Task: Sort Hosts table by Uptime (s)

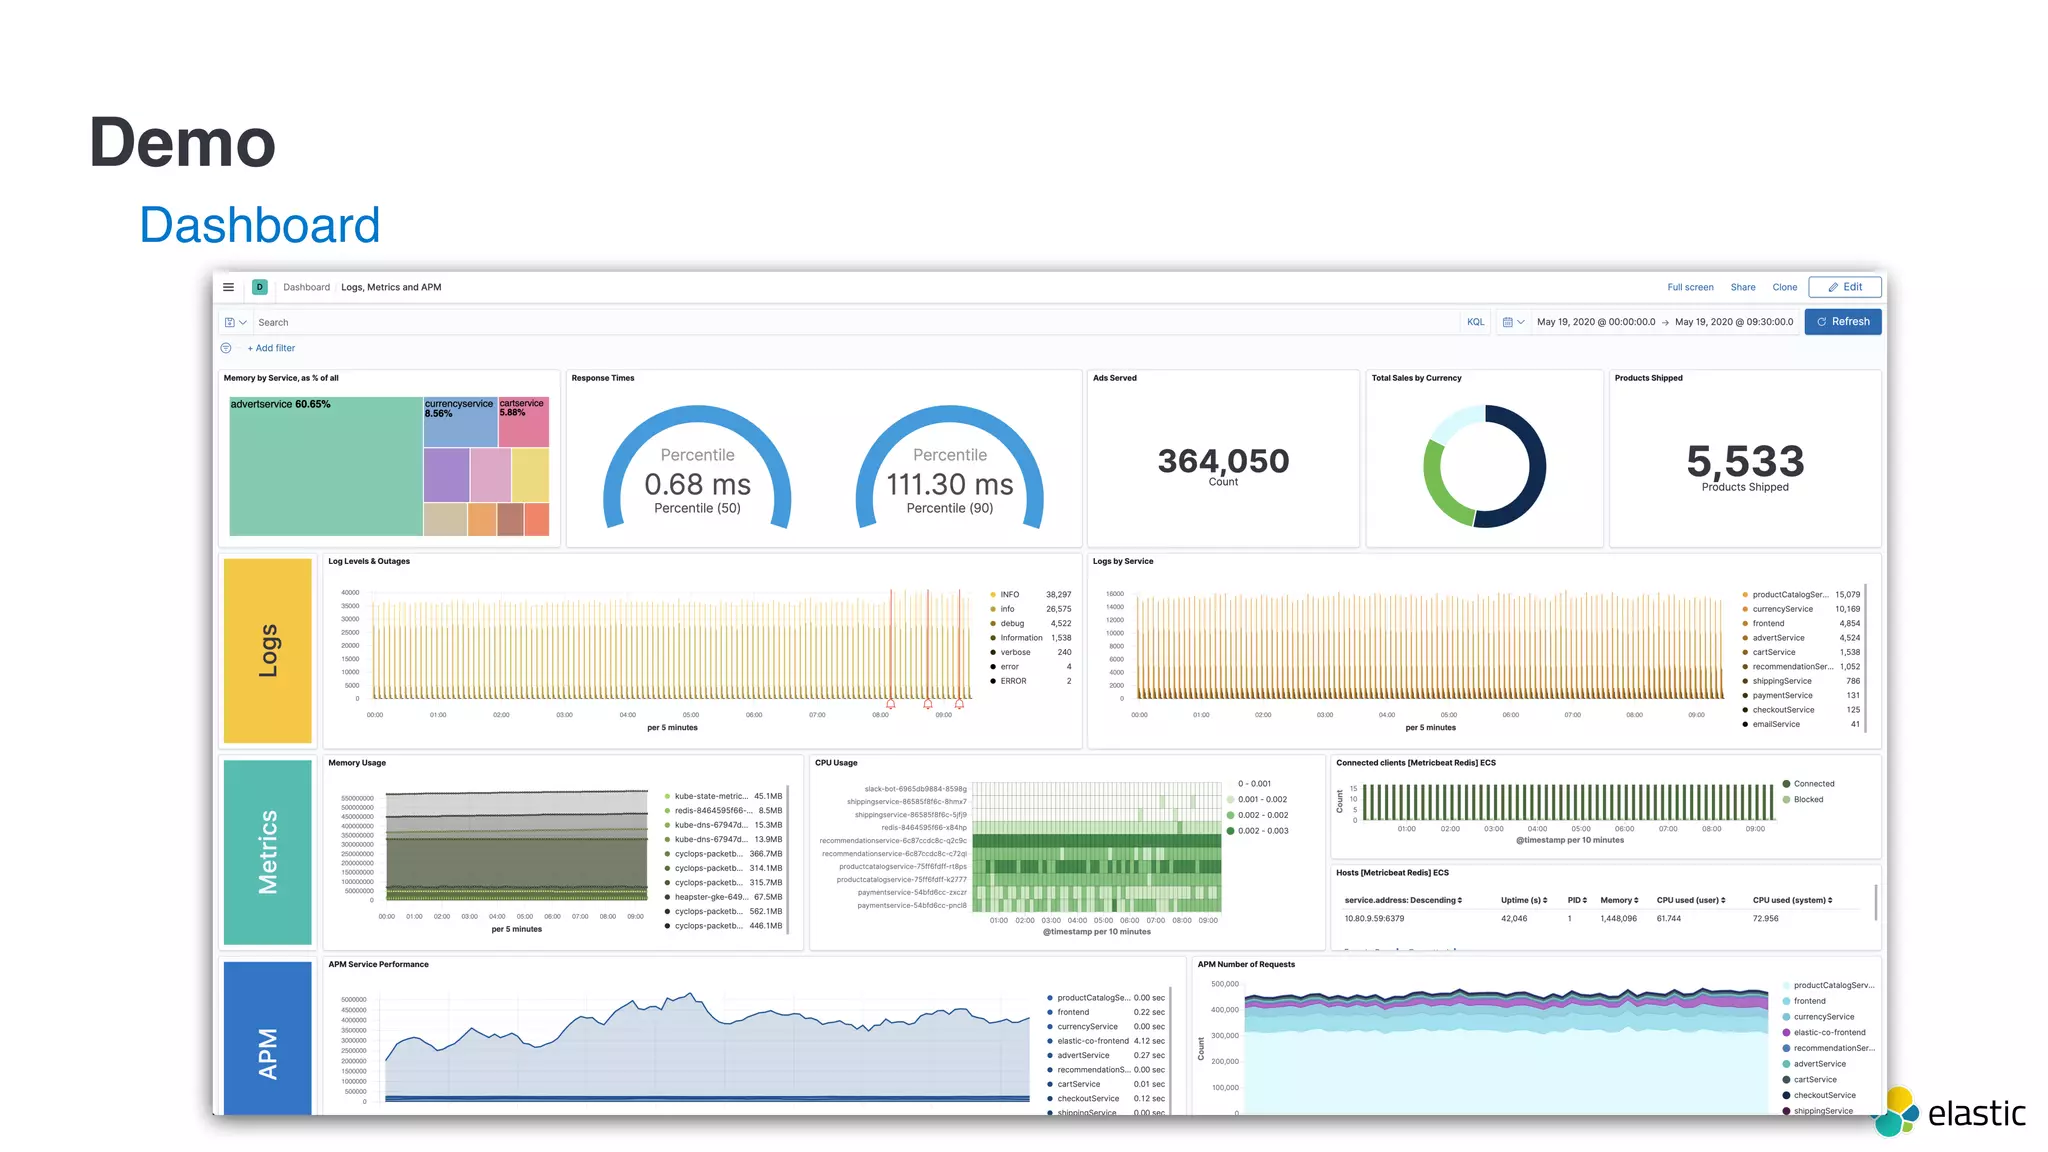Action: pos(1524,900)
